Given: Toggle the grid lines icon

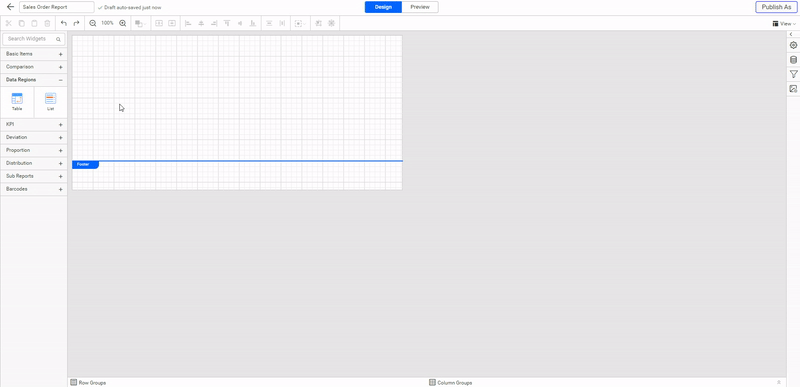Looking at the screenshot, I should [332, 23].
